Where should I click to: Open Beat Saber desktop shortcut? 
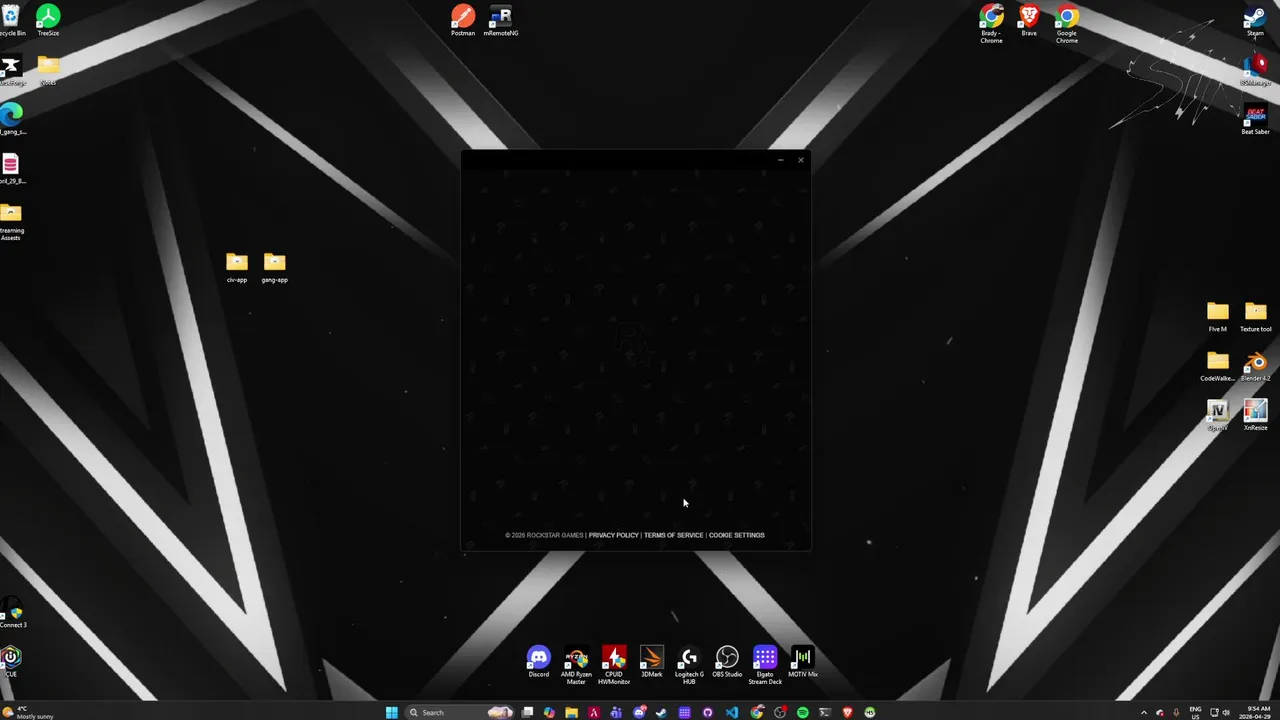[x=1255, y=119]
